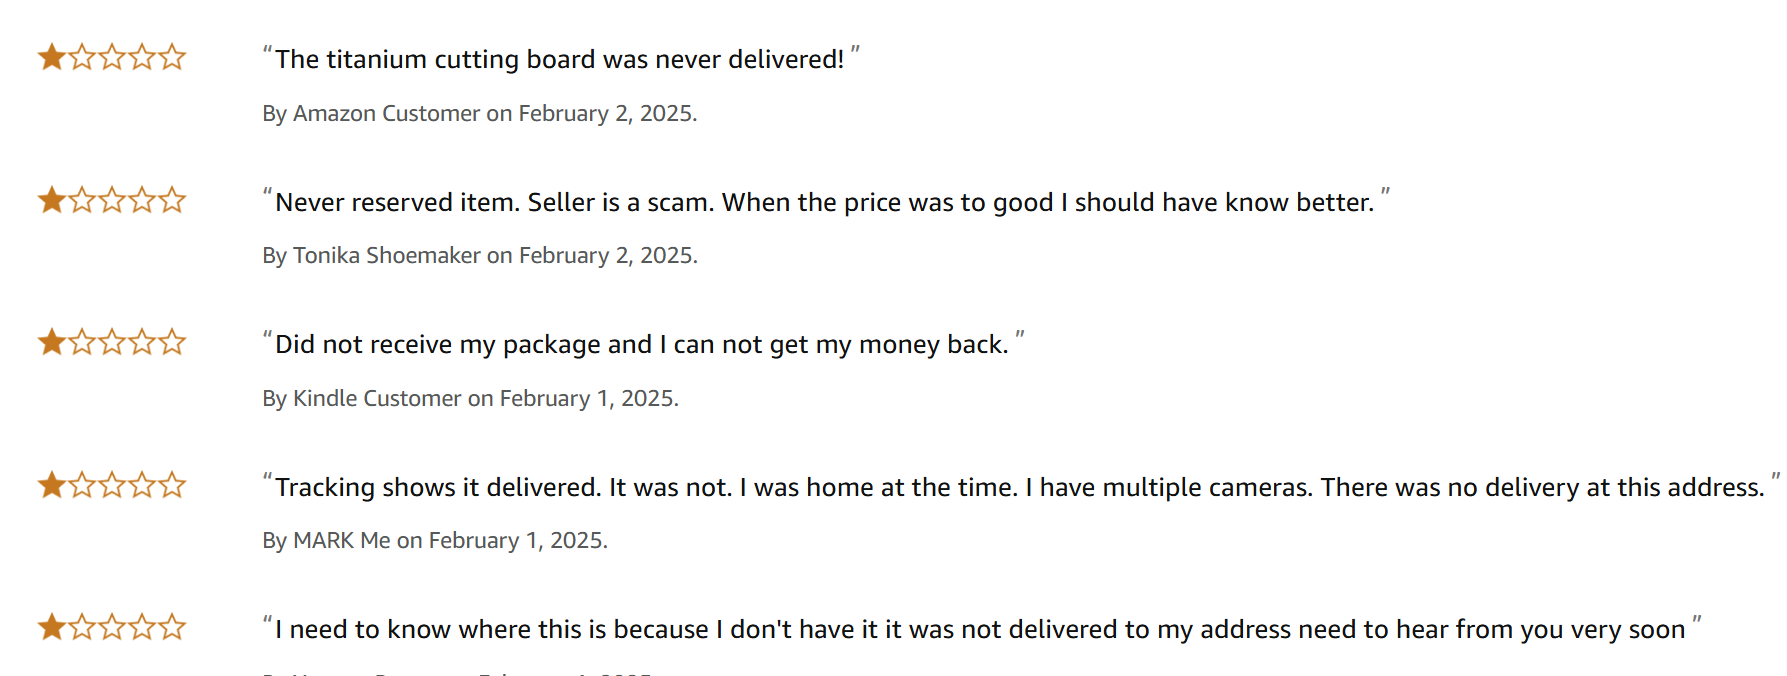Viewport: 1787px width, 676px height.
Task: Open the "titanium cutting board was never delivered" review
Action: click(560, 59)
